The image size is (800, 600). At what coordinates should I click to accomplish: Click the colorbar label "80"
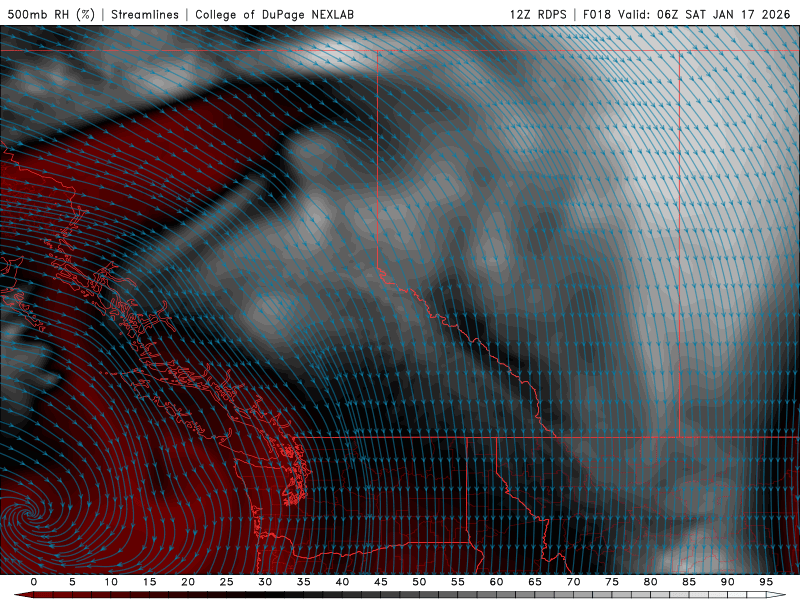pos(650,582)
